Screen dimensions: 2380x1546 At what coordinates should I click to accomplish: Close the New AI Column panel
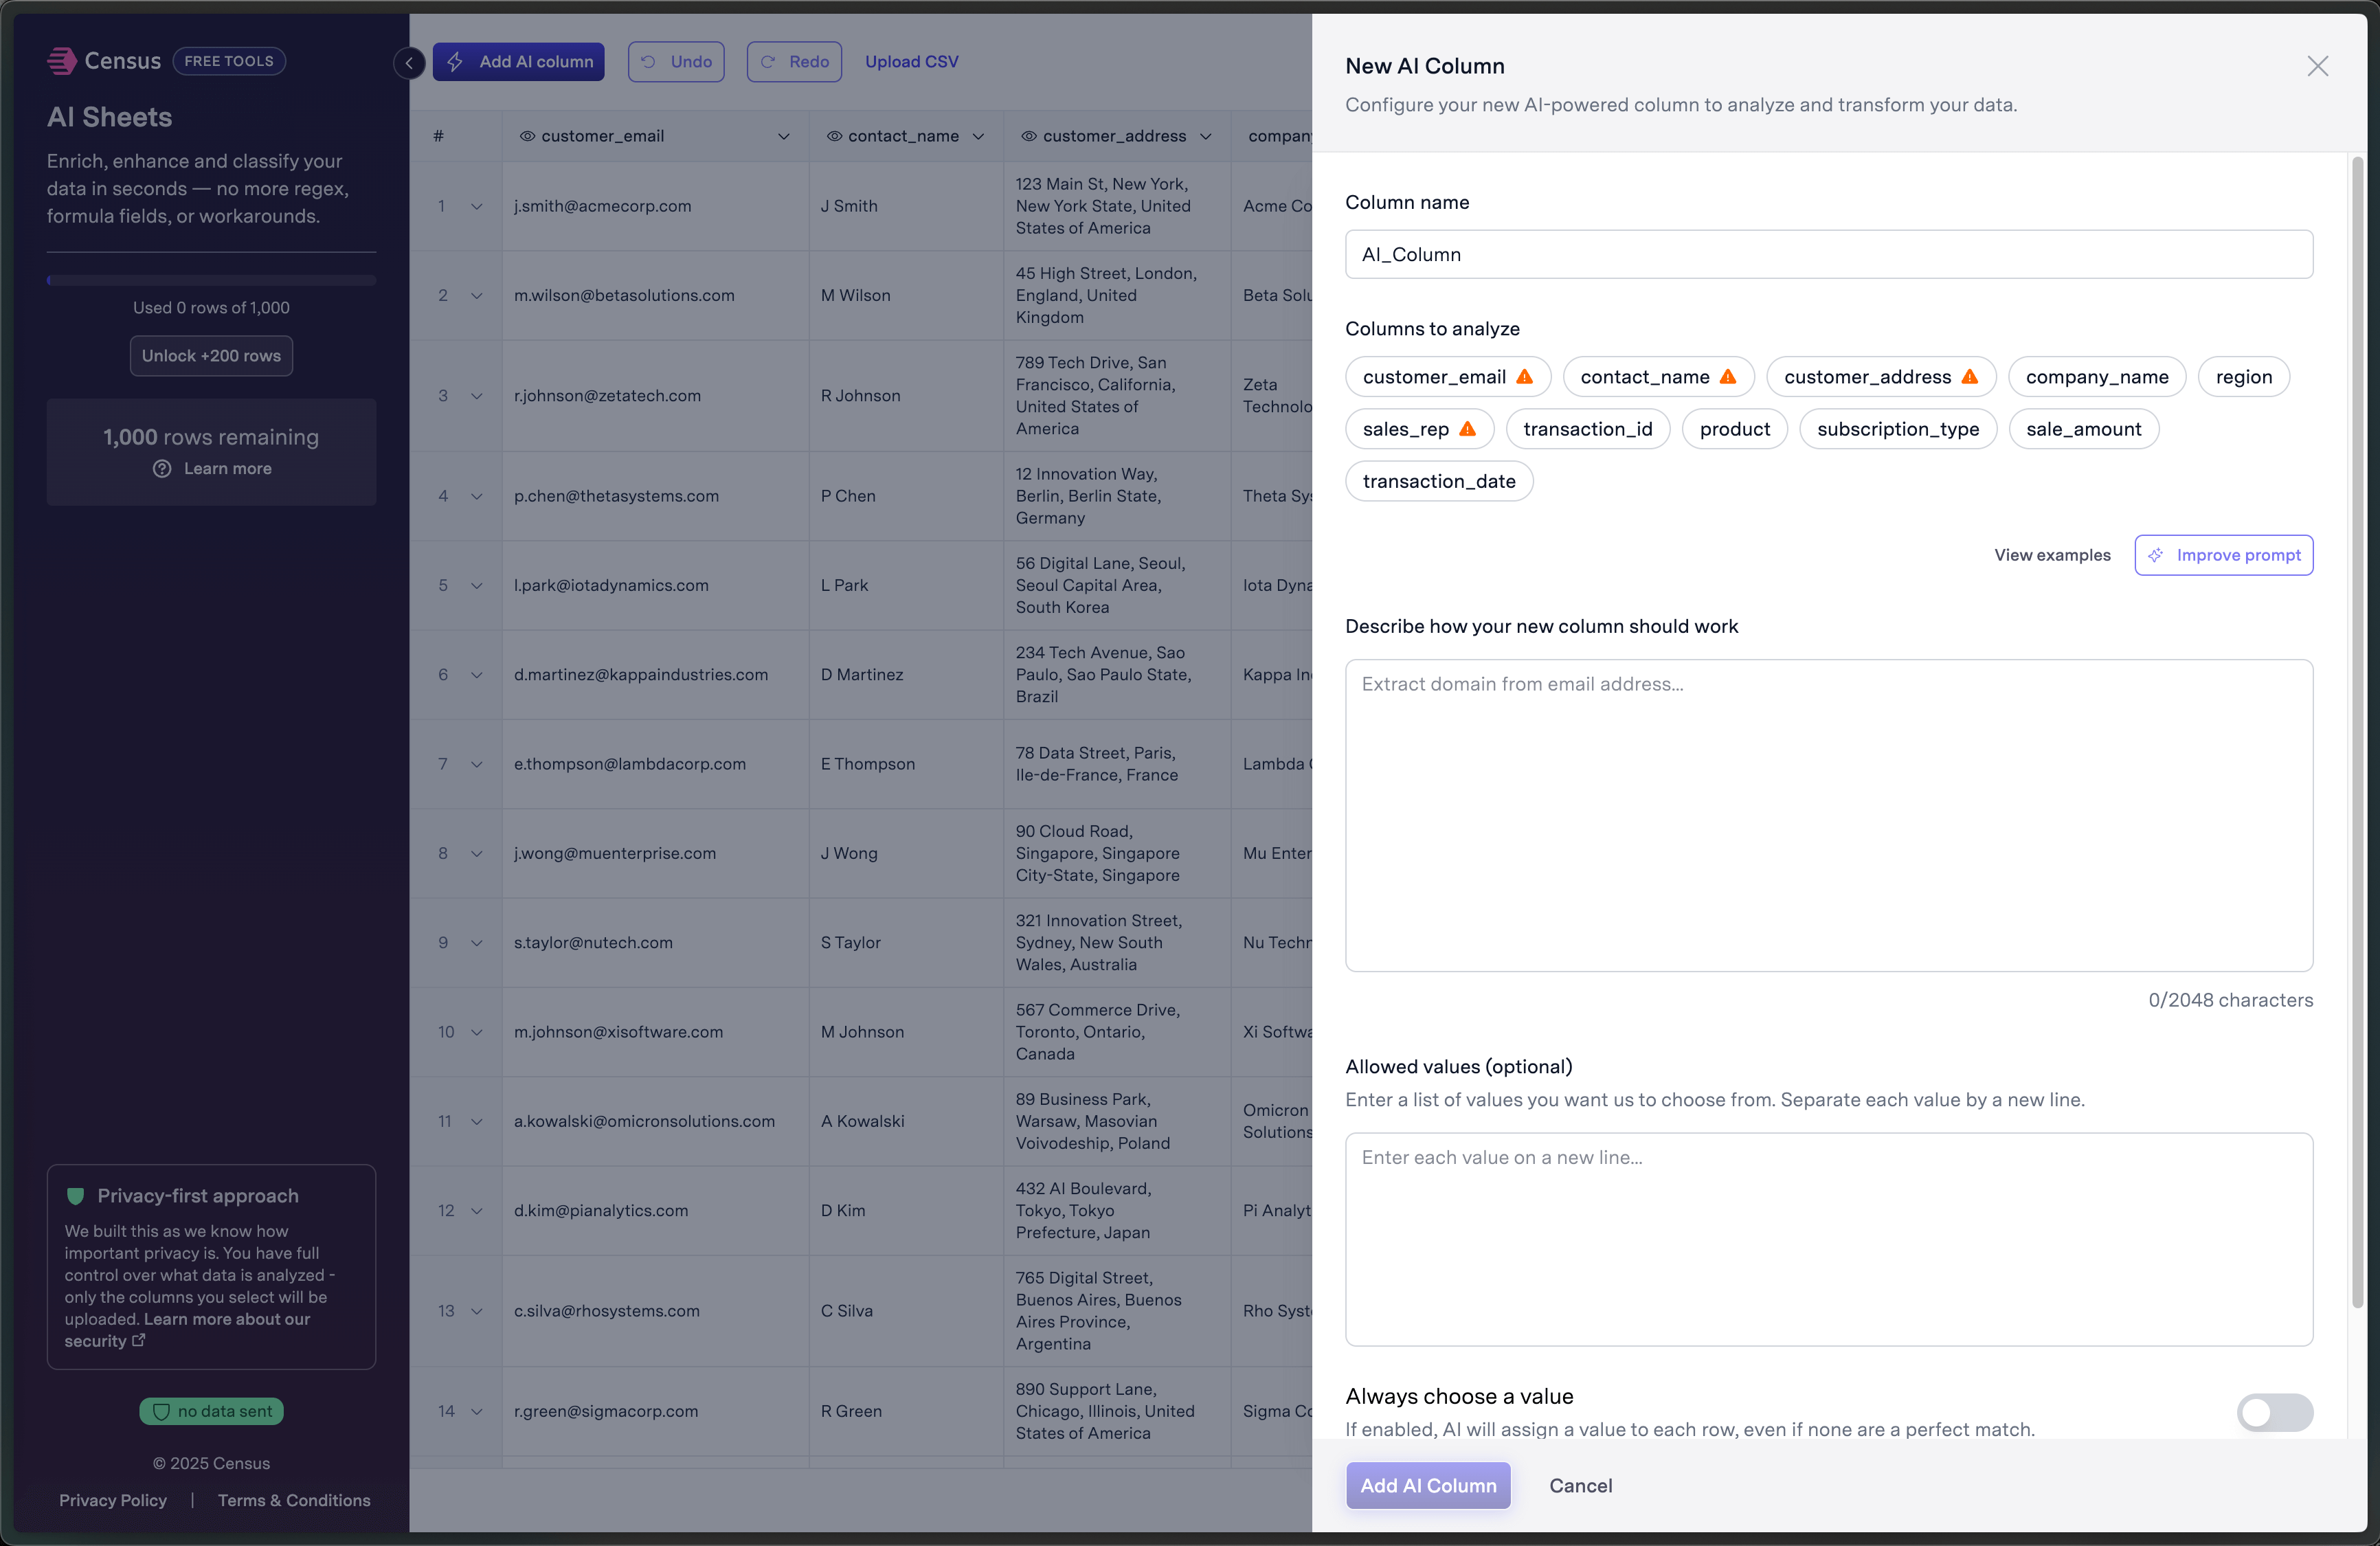[x=2317, y=66]
